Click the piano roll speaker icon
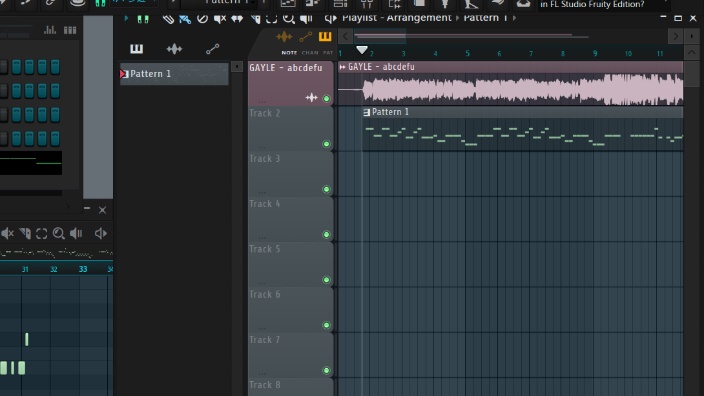Image resolution: width=704 pixels, height=396 pixels. [101, 233]
